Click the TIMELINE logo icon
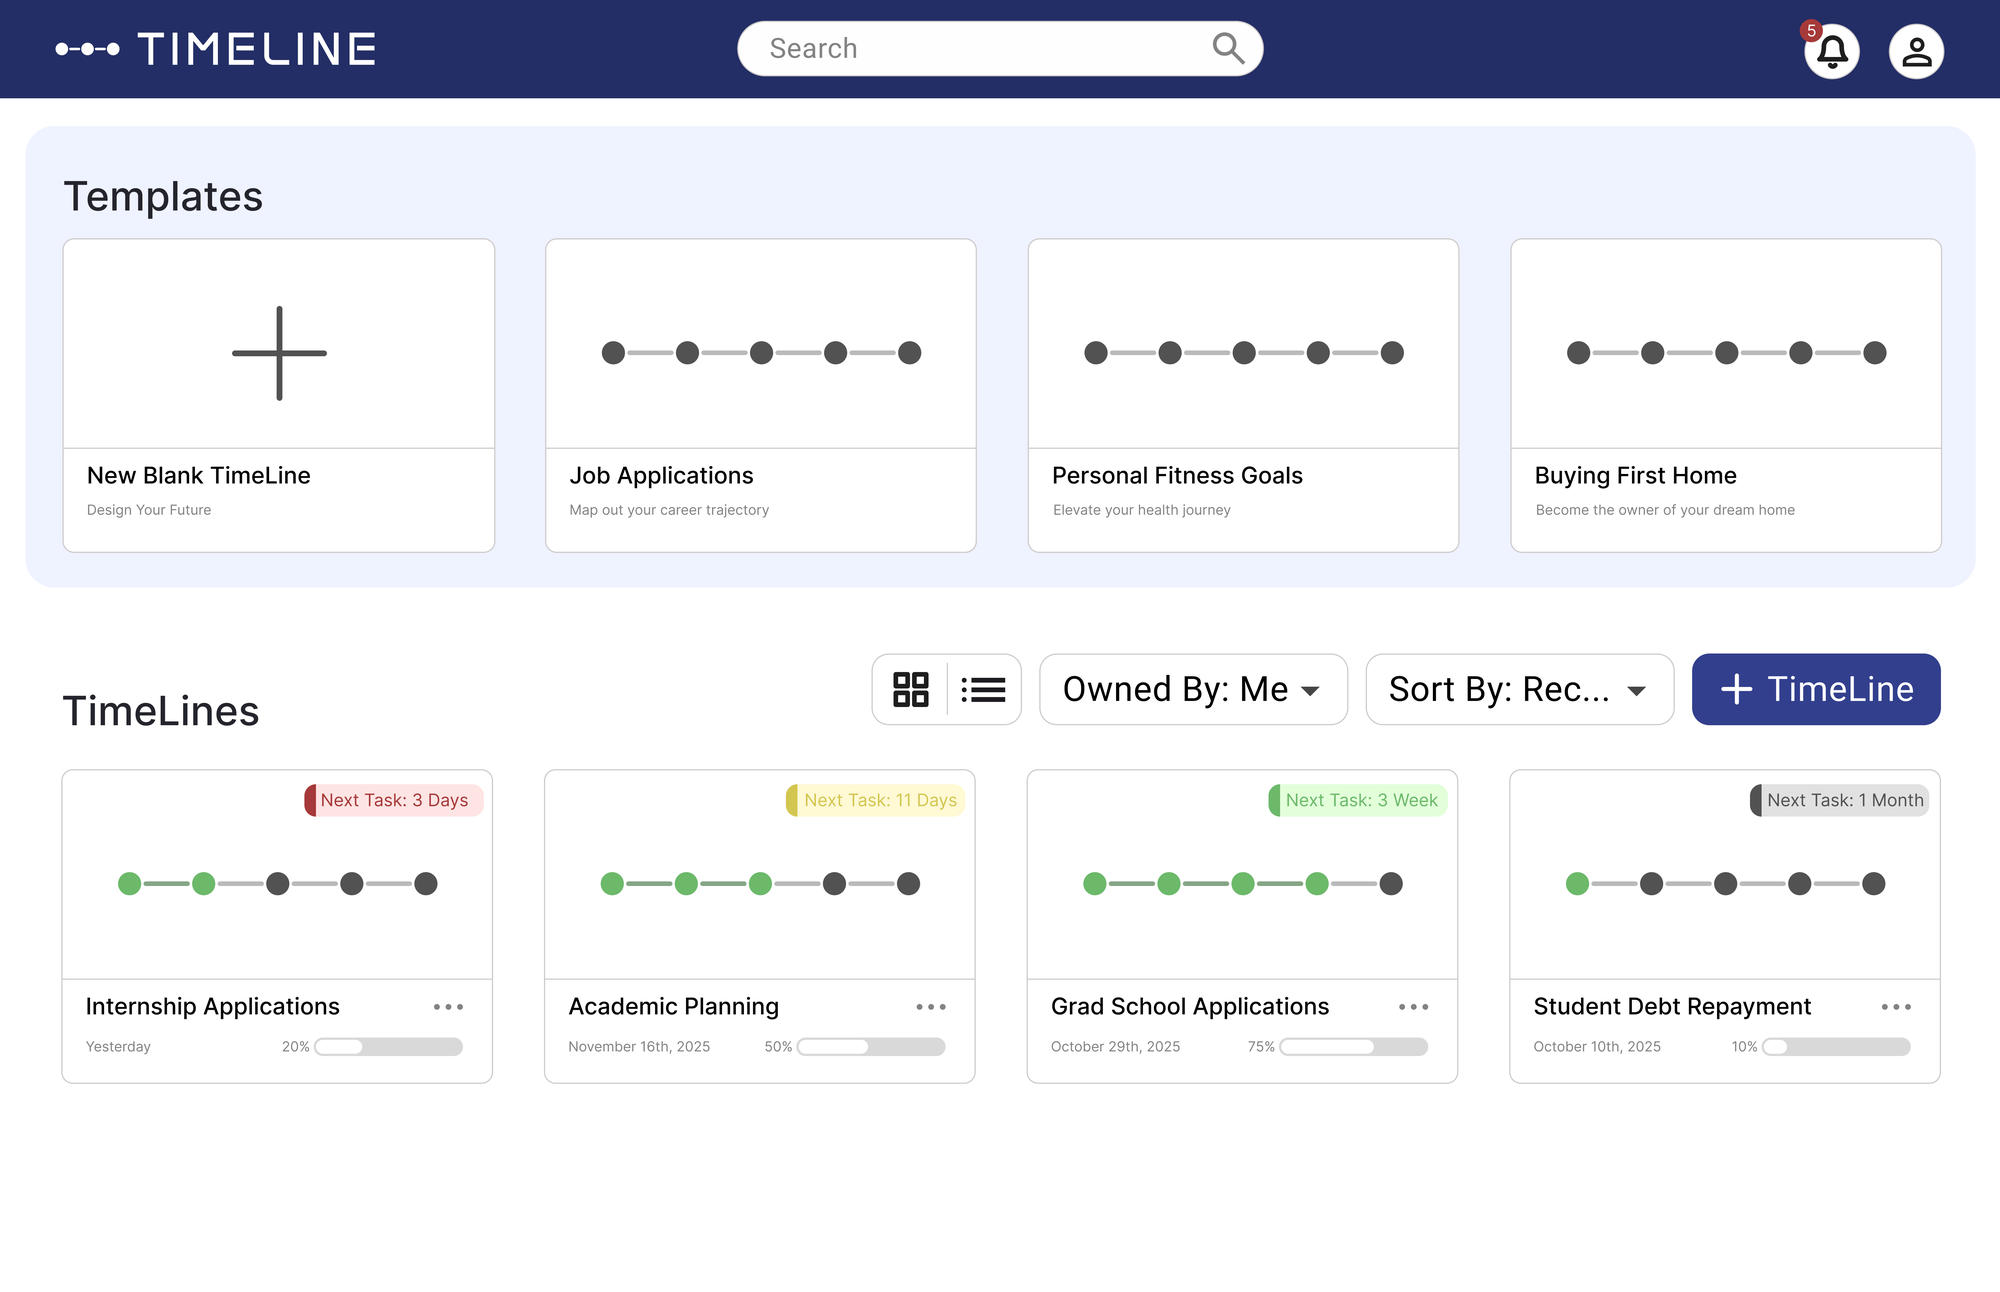The image size is (2000, 1292). [88, 49]
